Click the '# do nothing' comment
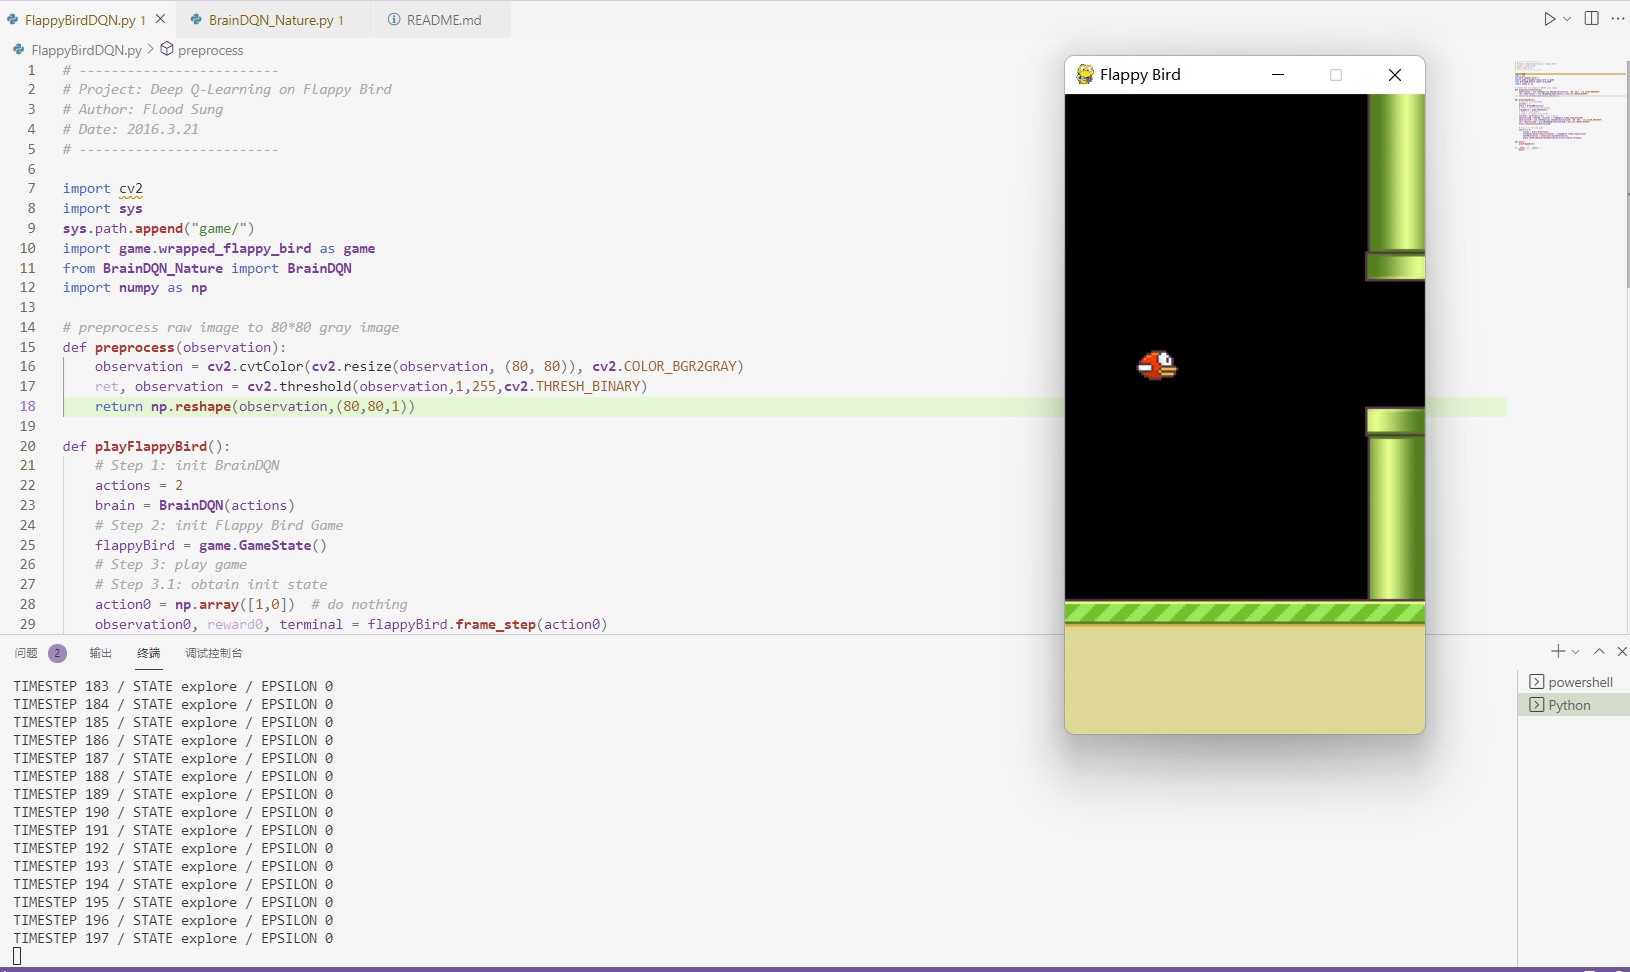Screen dimensions: 1630x972 (359, 604)
